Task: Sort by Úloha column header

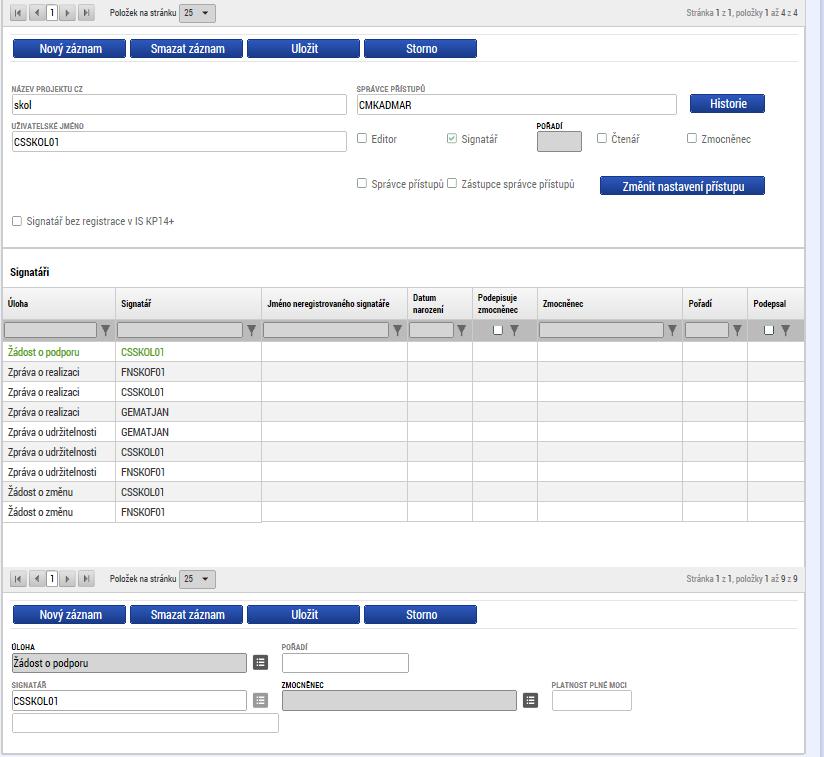Action: (18, 304)
